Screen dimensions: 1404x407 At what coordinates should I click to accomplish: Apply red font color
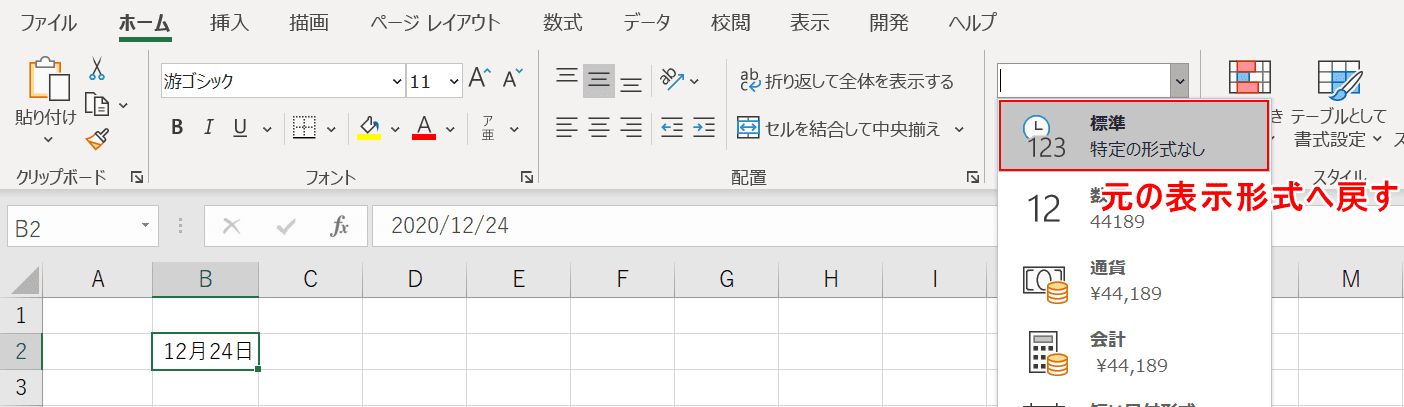tap(424, 127)
